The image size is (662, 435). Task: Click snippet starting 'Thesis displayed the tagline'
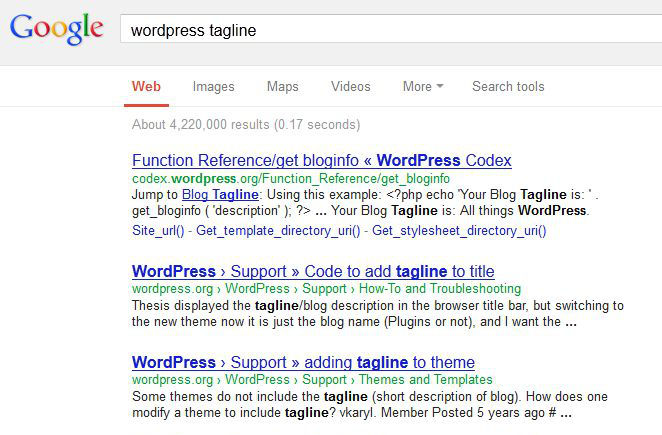[x=378, y=313]
